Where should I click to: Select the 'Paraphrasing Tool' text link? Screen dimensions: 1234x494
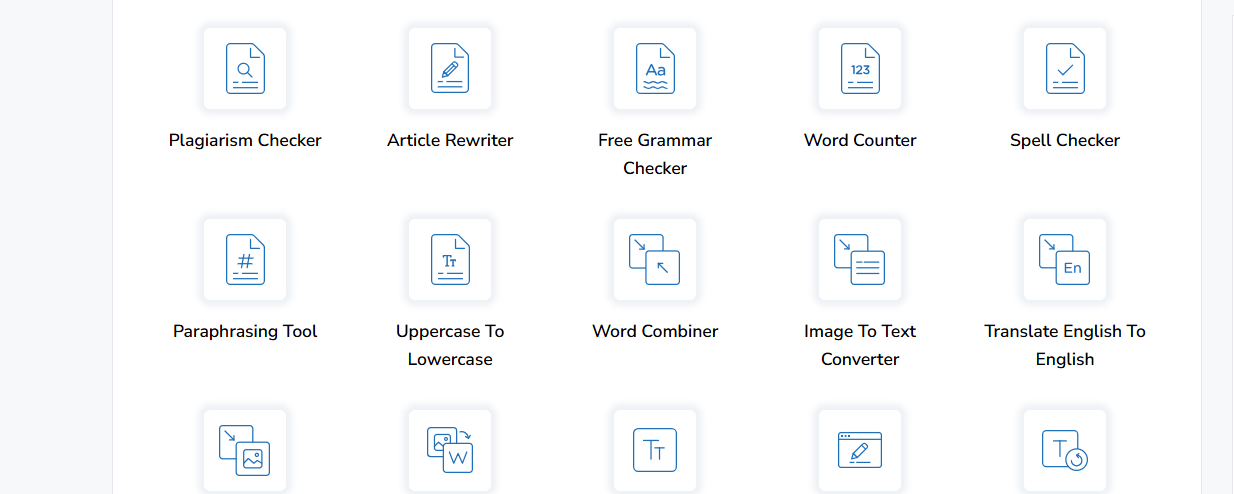[x=245, y=332]
